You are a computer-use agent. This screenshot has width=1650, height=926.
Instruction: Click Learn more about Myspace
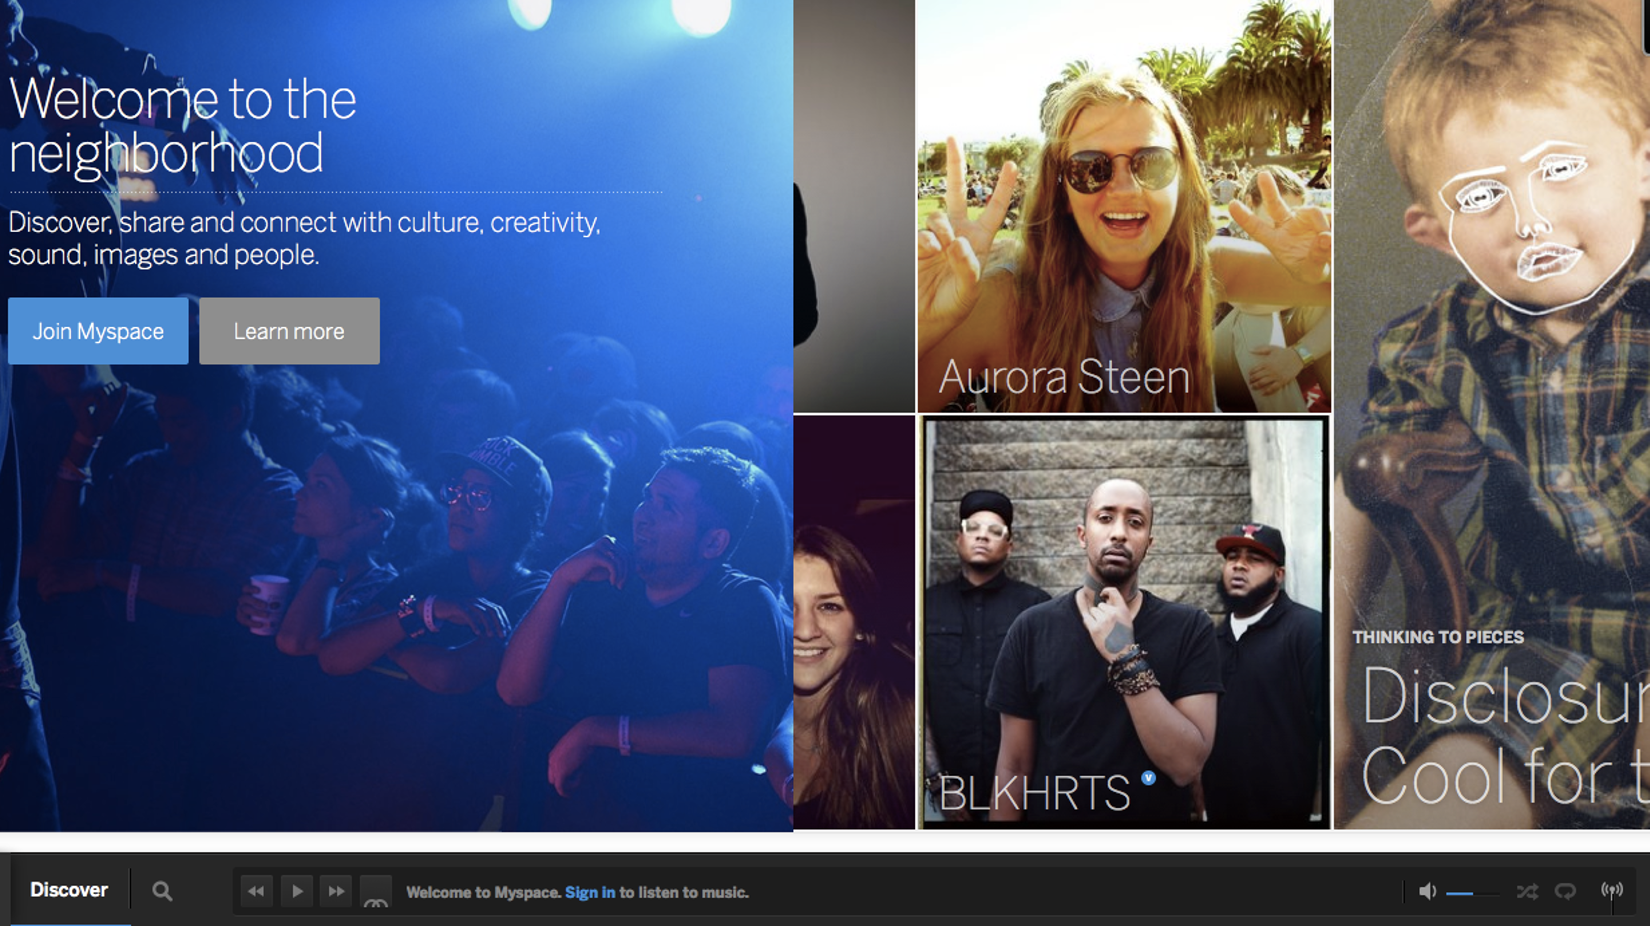[x=289, y=330]
